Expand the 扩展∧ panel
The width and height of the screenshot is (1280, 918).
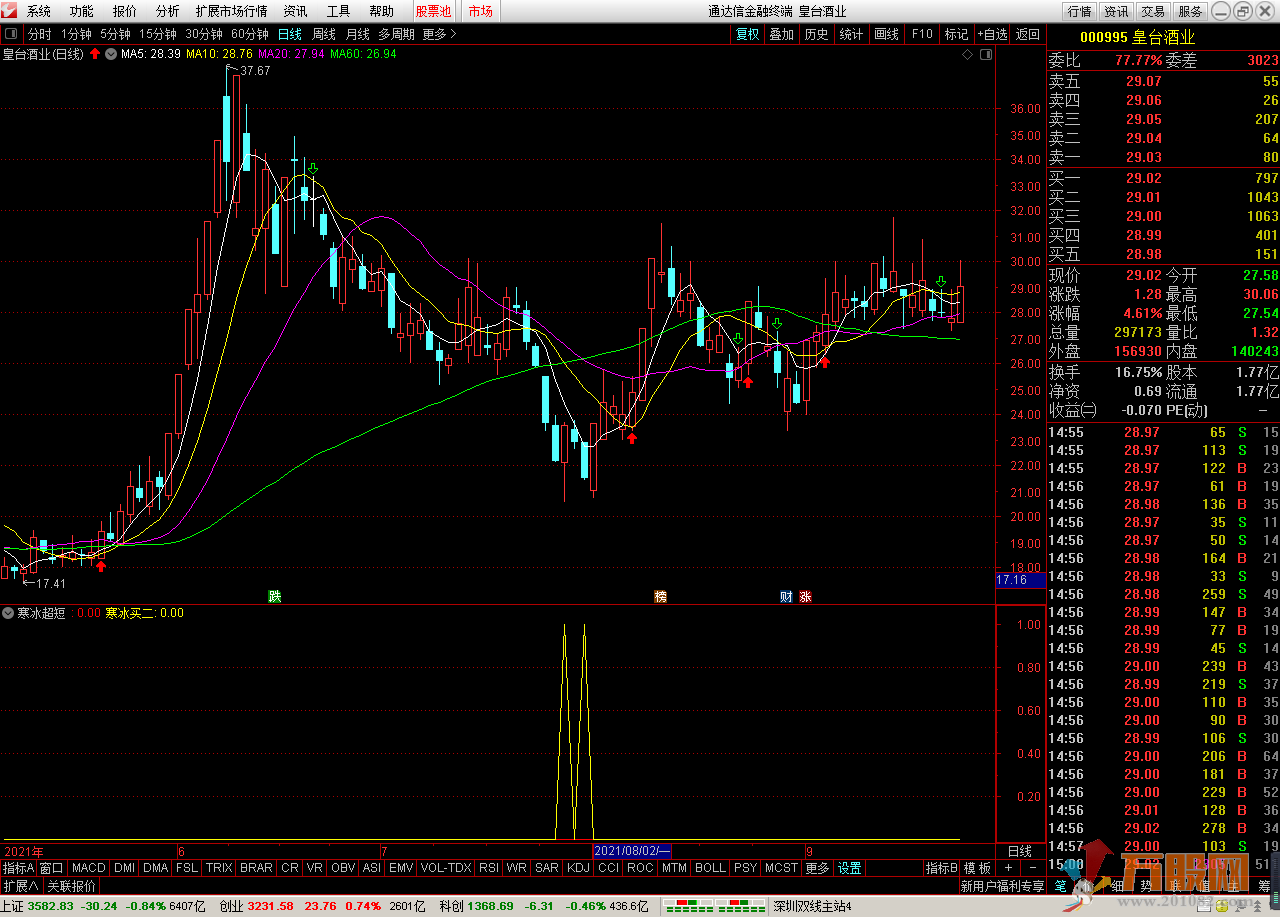(x=20, y=886)
